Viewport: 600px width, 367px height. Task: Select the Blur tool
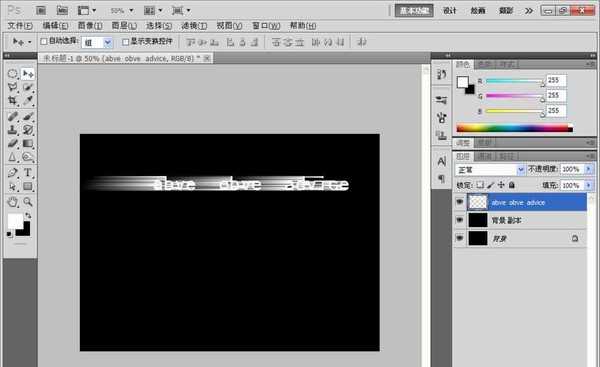pyautogui.click(x=12, y=157)
